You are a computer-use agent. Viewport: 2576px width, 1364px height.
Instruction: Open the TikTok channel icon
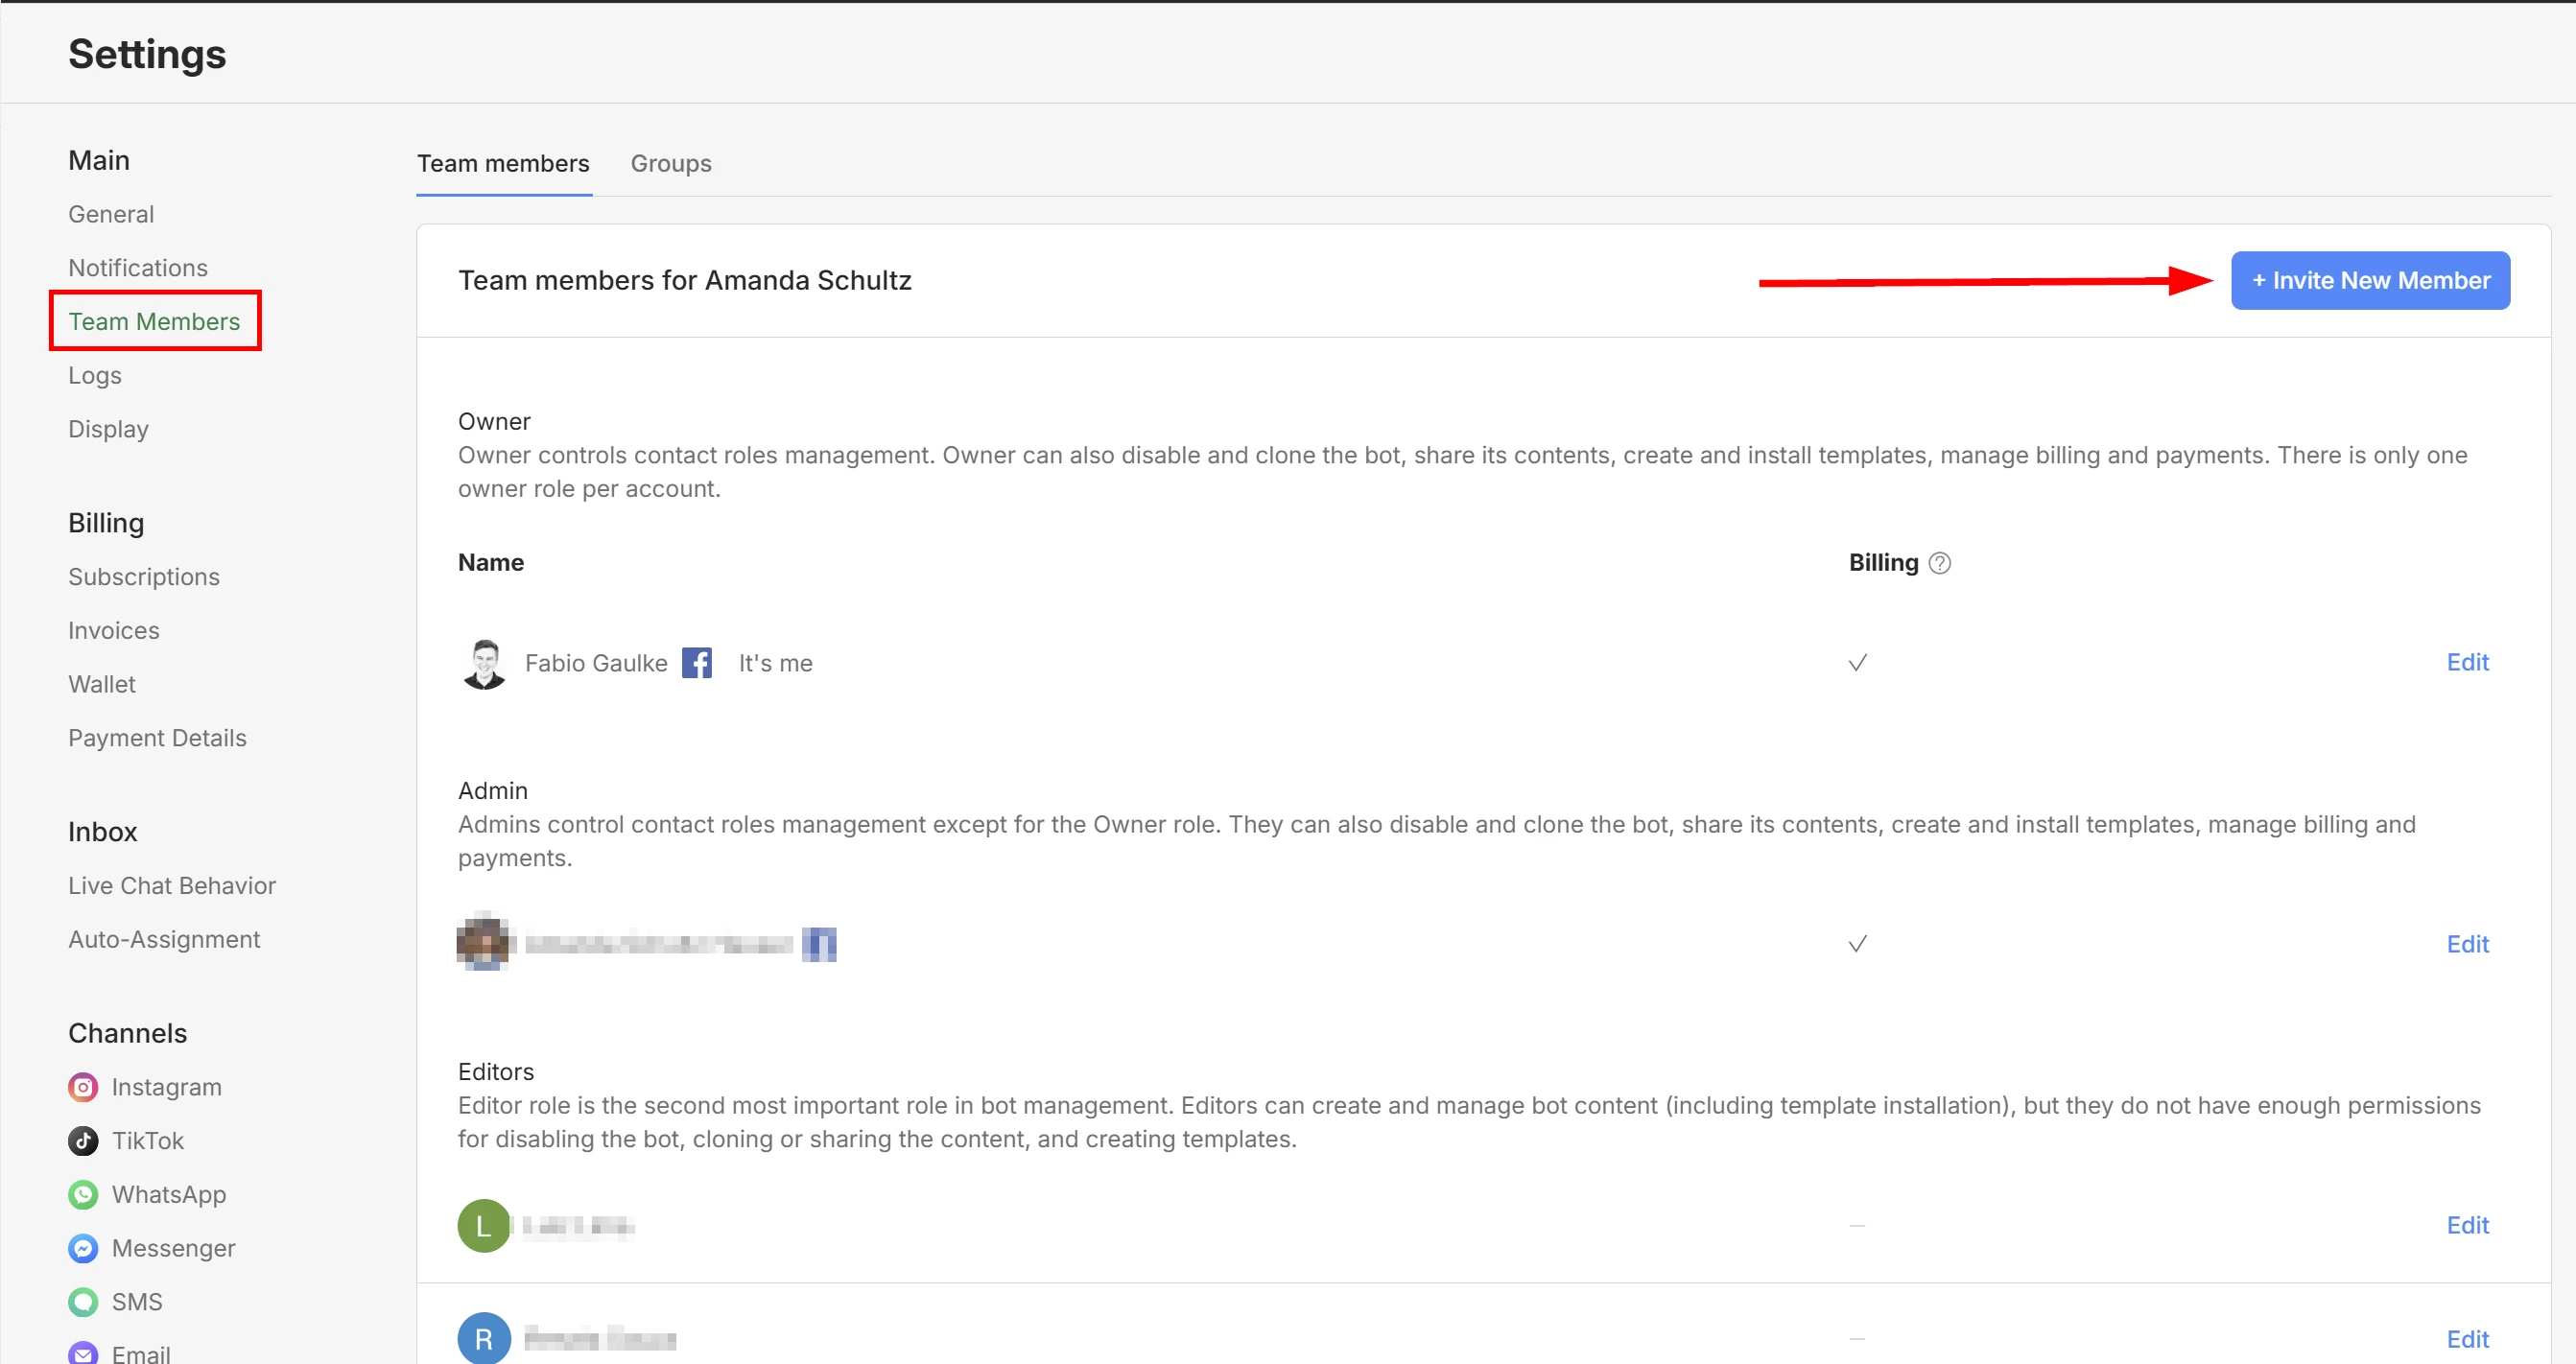point(83,1140)
